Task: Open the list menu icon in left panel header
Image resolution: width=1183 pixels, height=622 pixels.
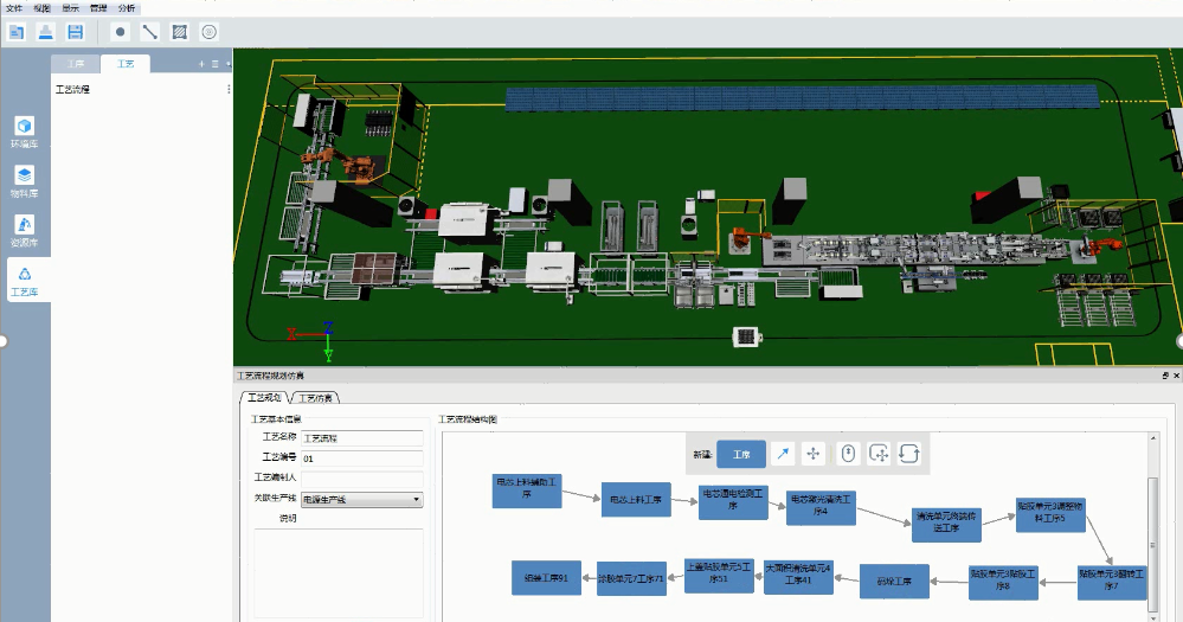Action: (x=215, y=64)
